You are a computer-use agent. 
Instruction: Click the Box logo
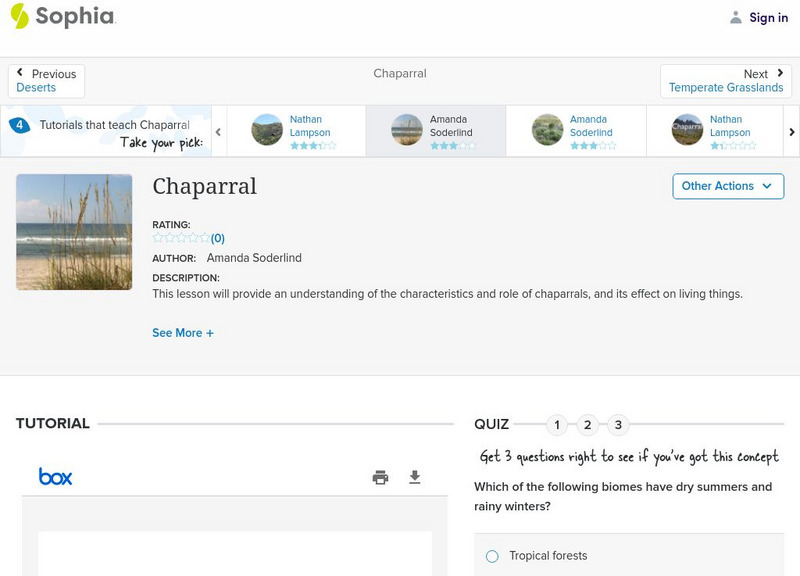click(x=56, y=477)
